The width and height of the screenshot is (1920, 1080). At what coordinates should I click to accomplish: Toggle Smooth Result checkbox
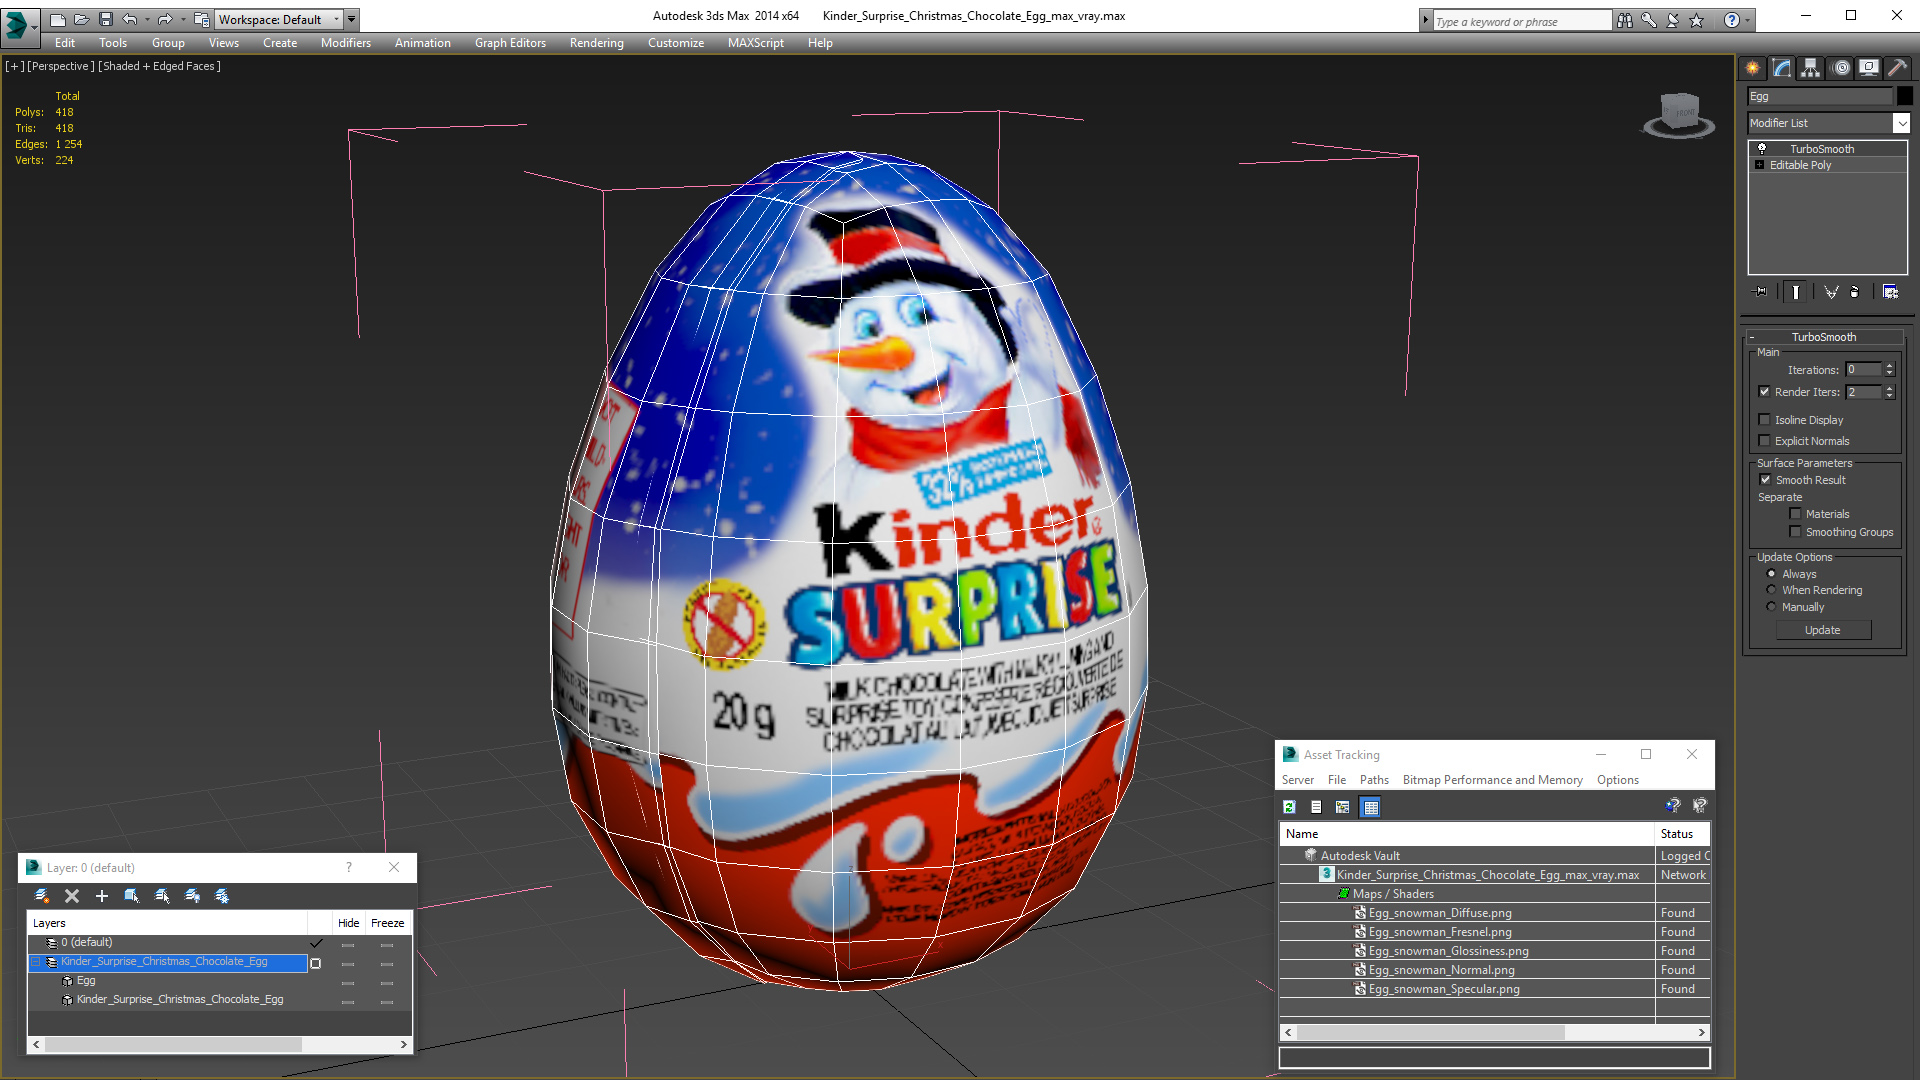click(x=1765, y=480)
